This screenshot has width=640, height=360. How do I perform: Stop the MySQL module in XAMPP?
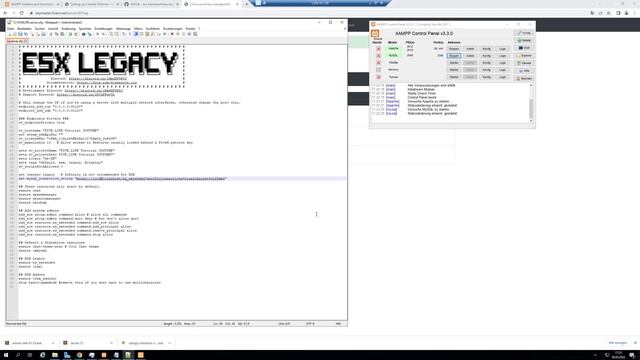click(x=454, y=56)
